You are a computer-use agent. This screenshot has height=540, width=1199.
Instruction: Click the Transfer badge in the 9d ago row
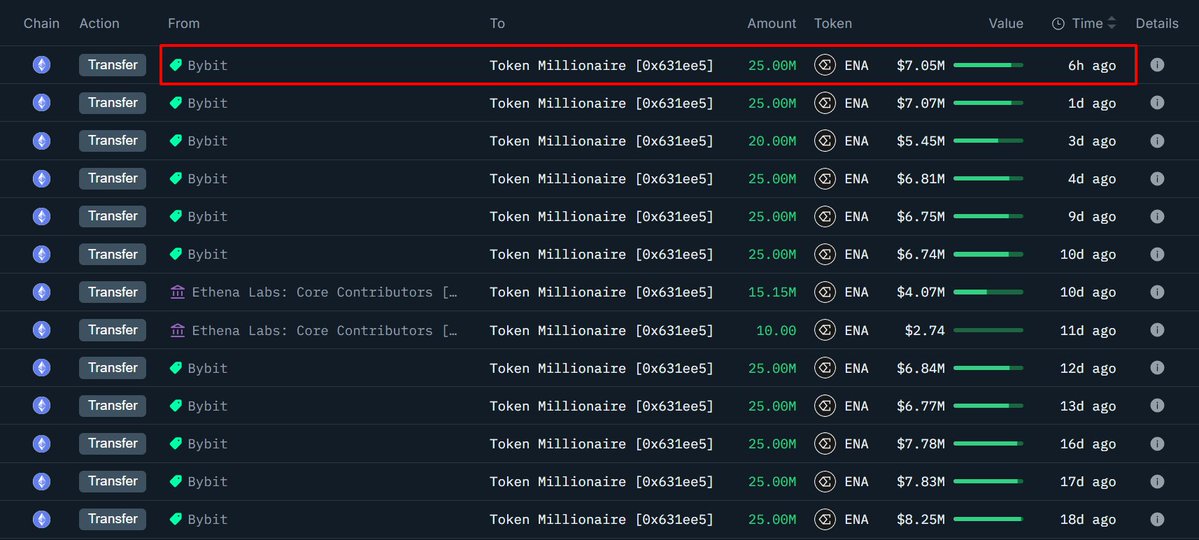click(112, 216)
